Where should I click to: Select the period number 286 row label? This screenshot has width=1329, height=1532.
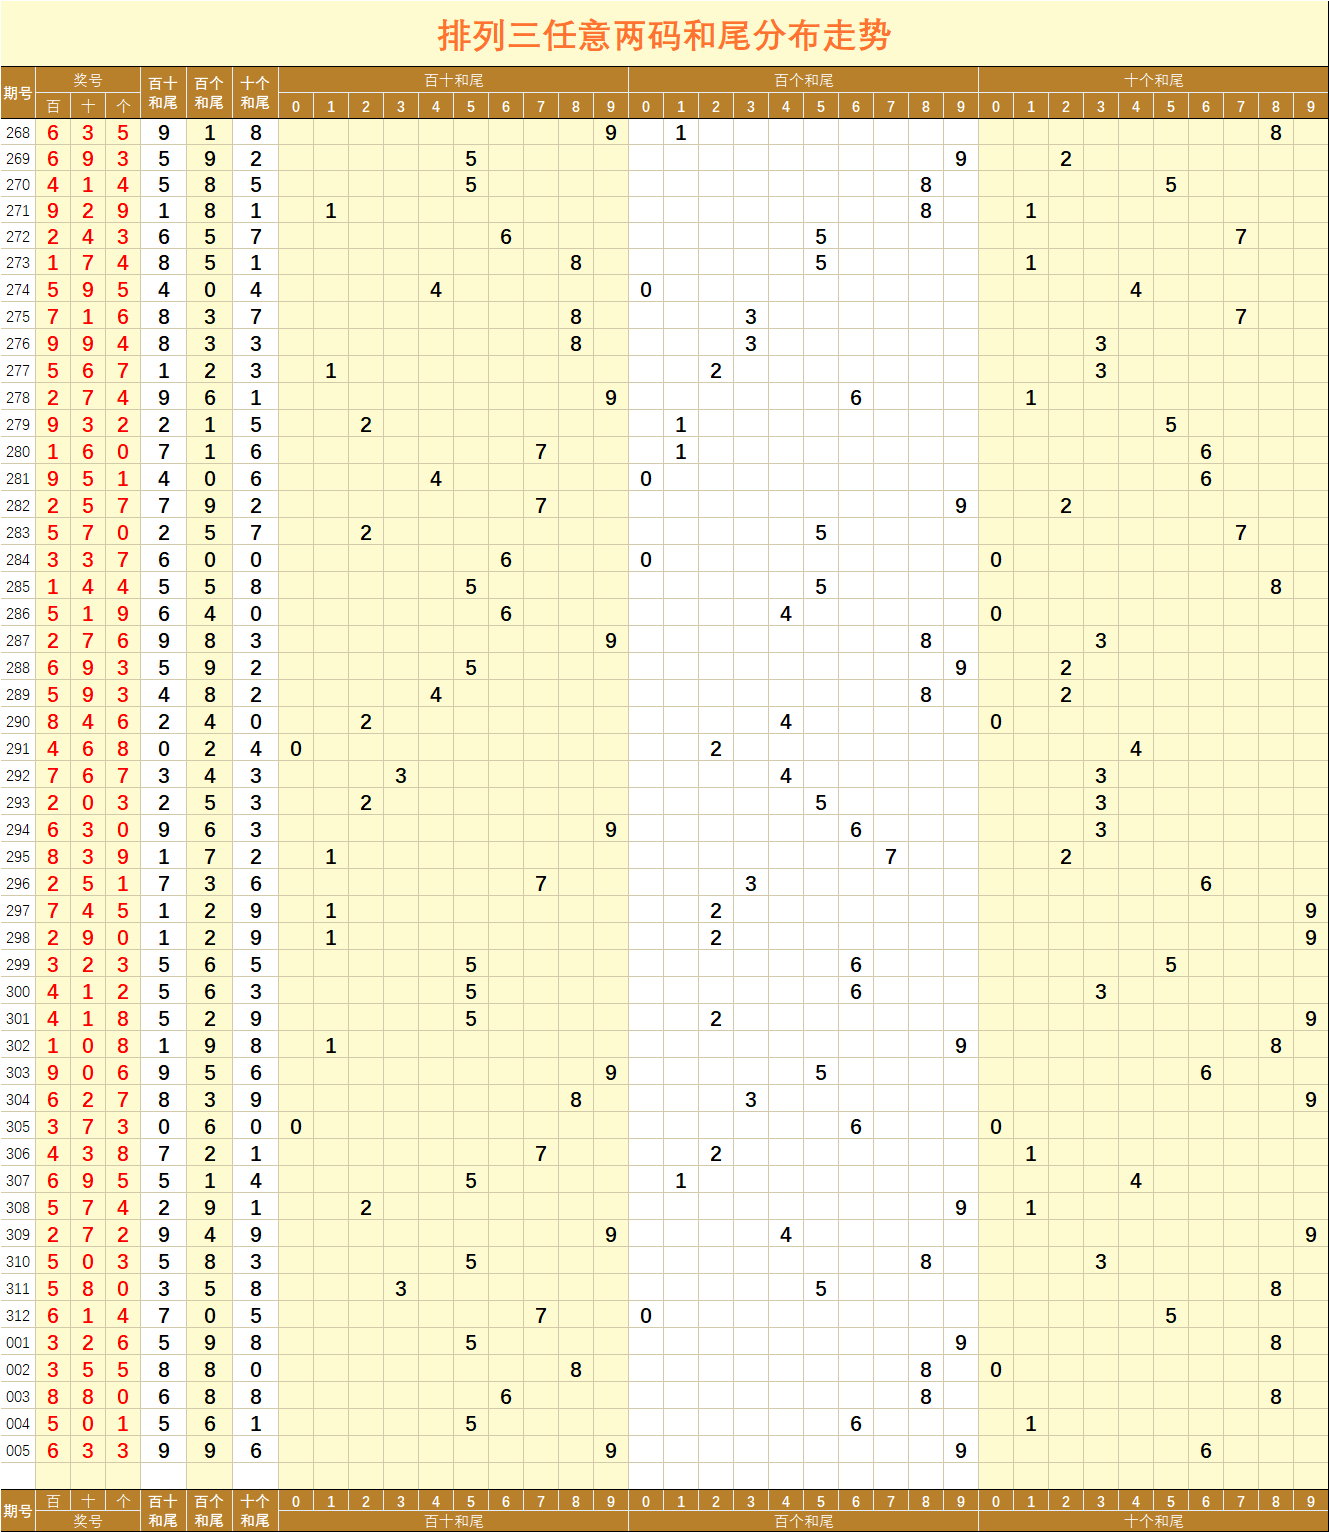(x=18, y=614)
